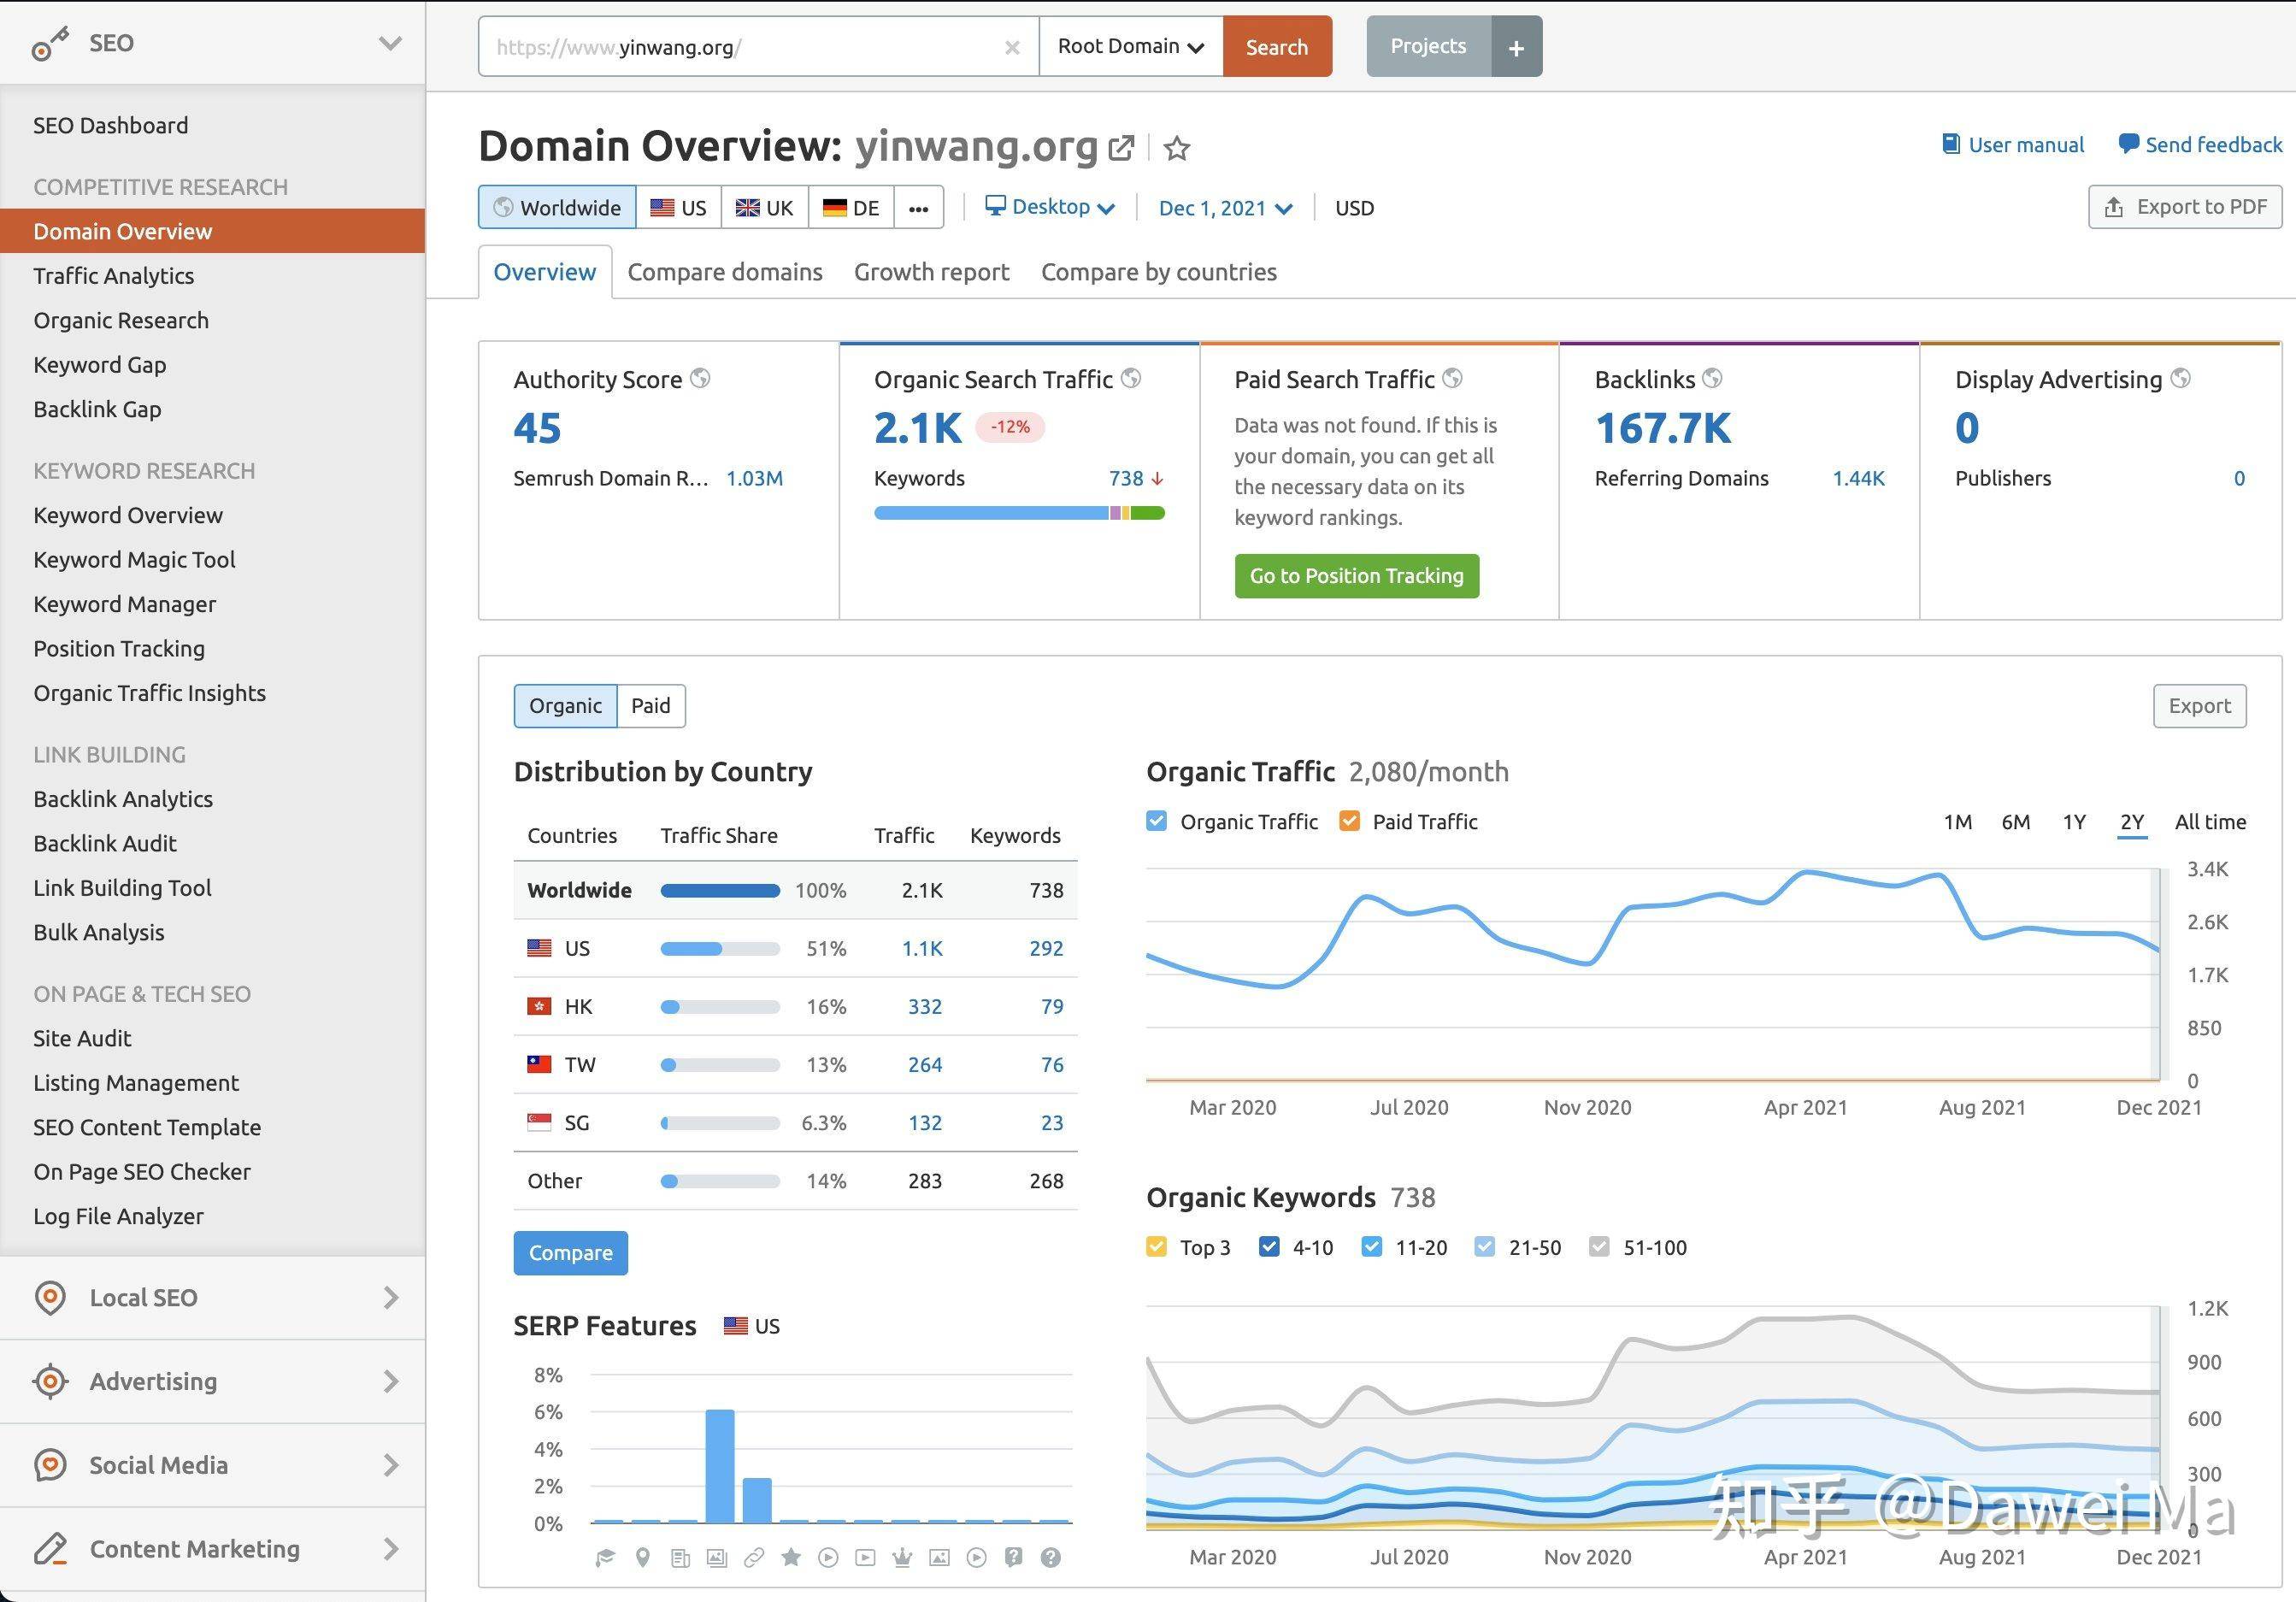Click the SEO key icon in sidebar header
The height and width of the screenshot is (1602, 2296).
click(48, 44)
